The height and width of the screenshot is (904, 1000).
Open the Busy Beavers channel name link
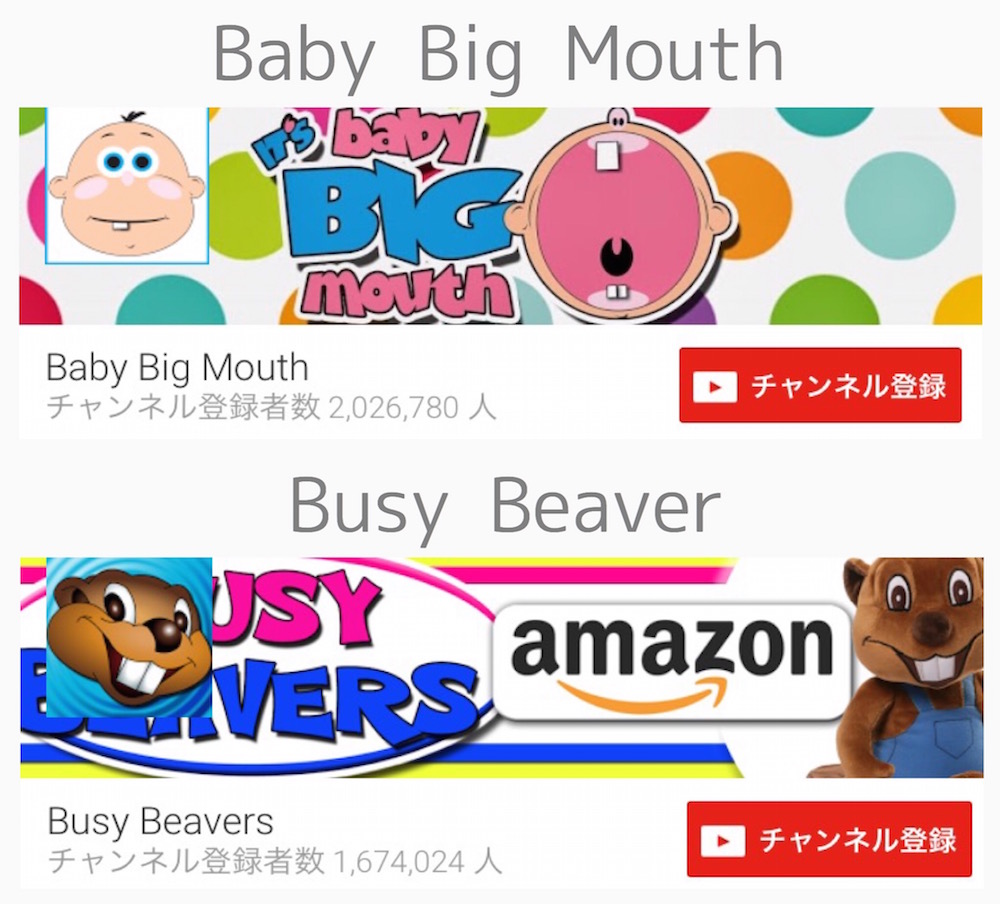tap(161, 821)
